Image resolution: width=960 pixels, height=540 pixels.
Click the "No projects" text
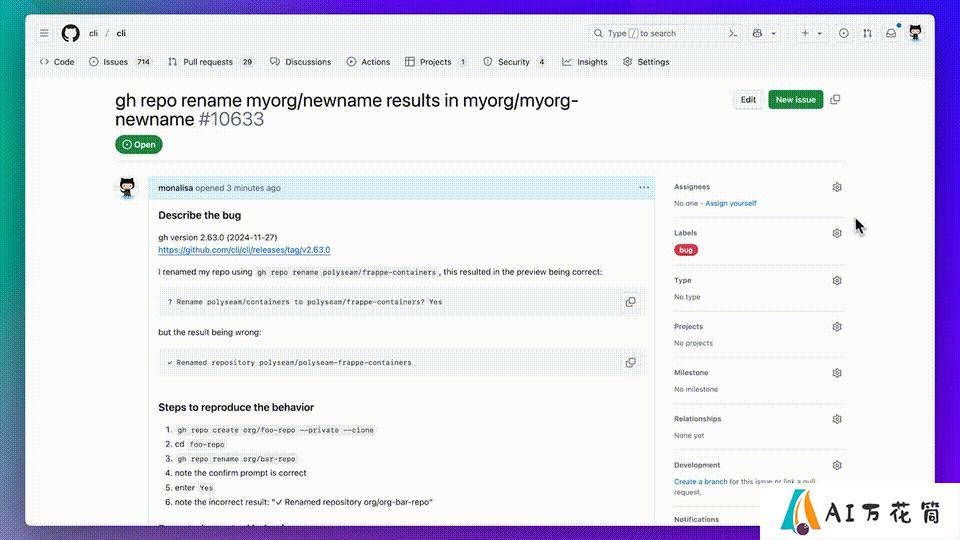click(x=693, y=343)
